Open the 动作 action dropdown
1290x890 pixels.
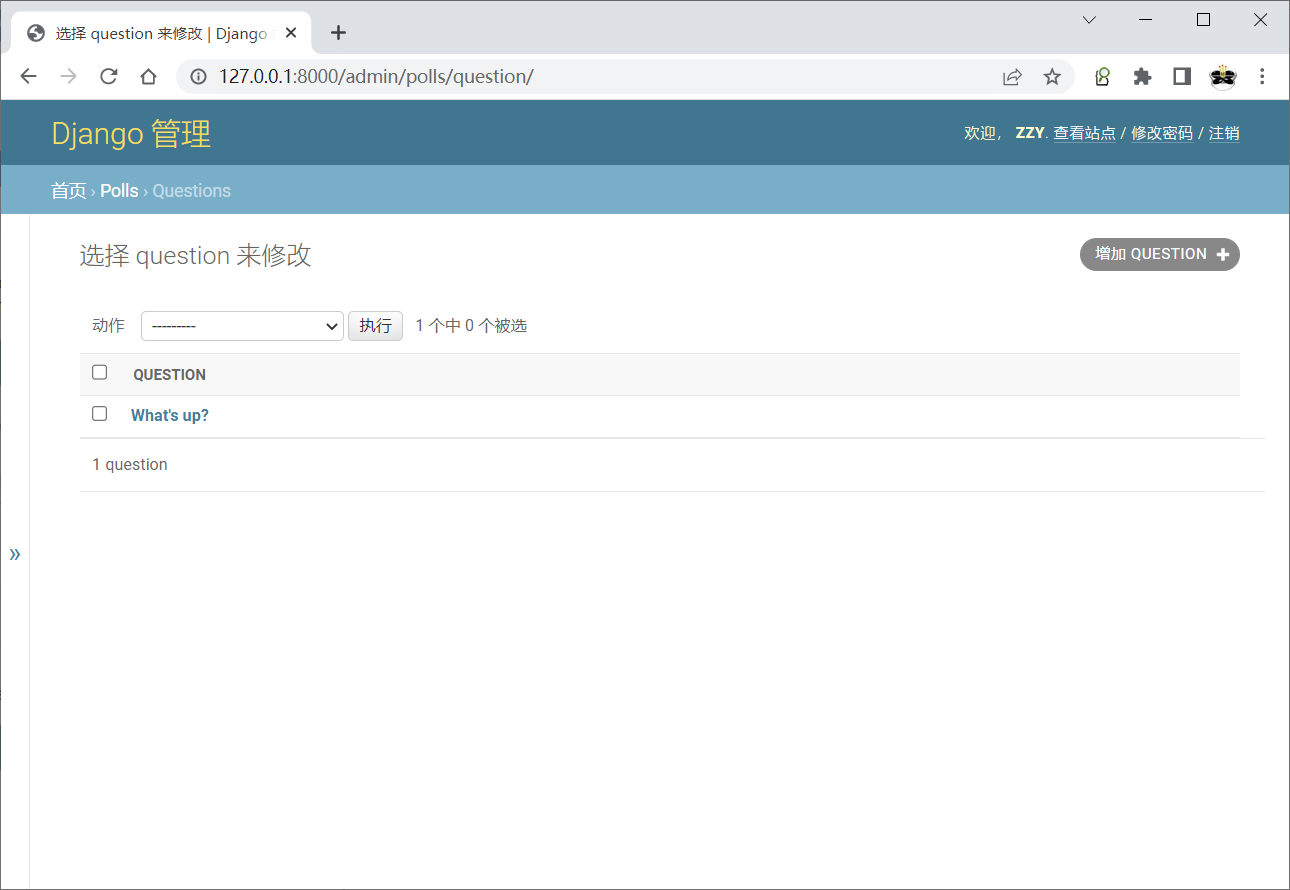coord(242,326)
